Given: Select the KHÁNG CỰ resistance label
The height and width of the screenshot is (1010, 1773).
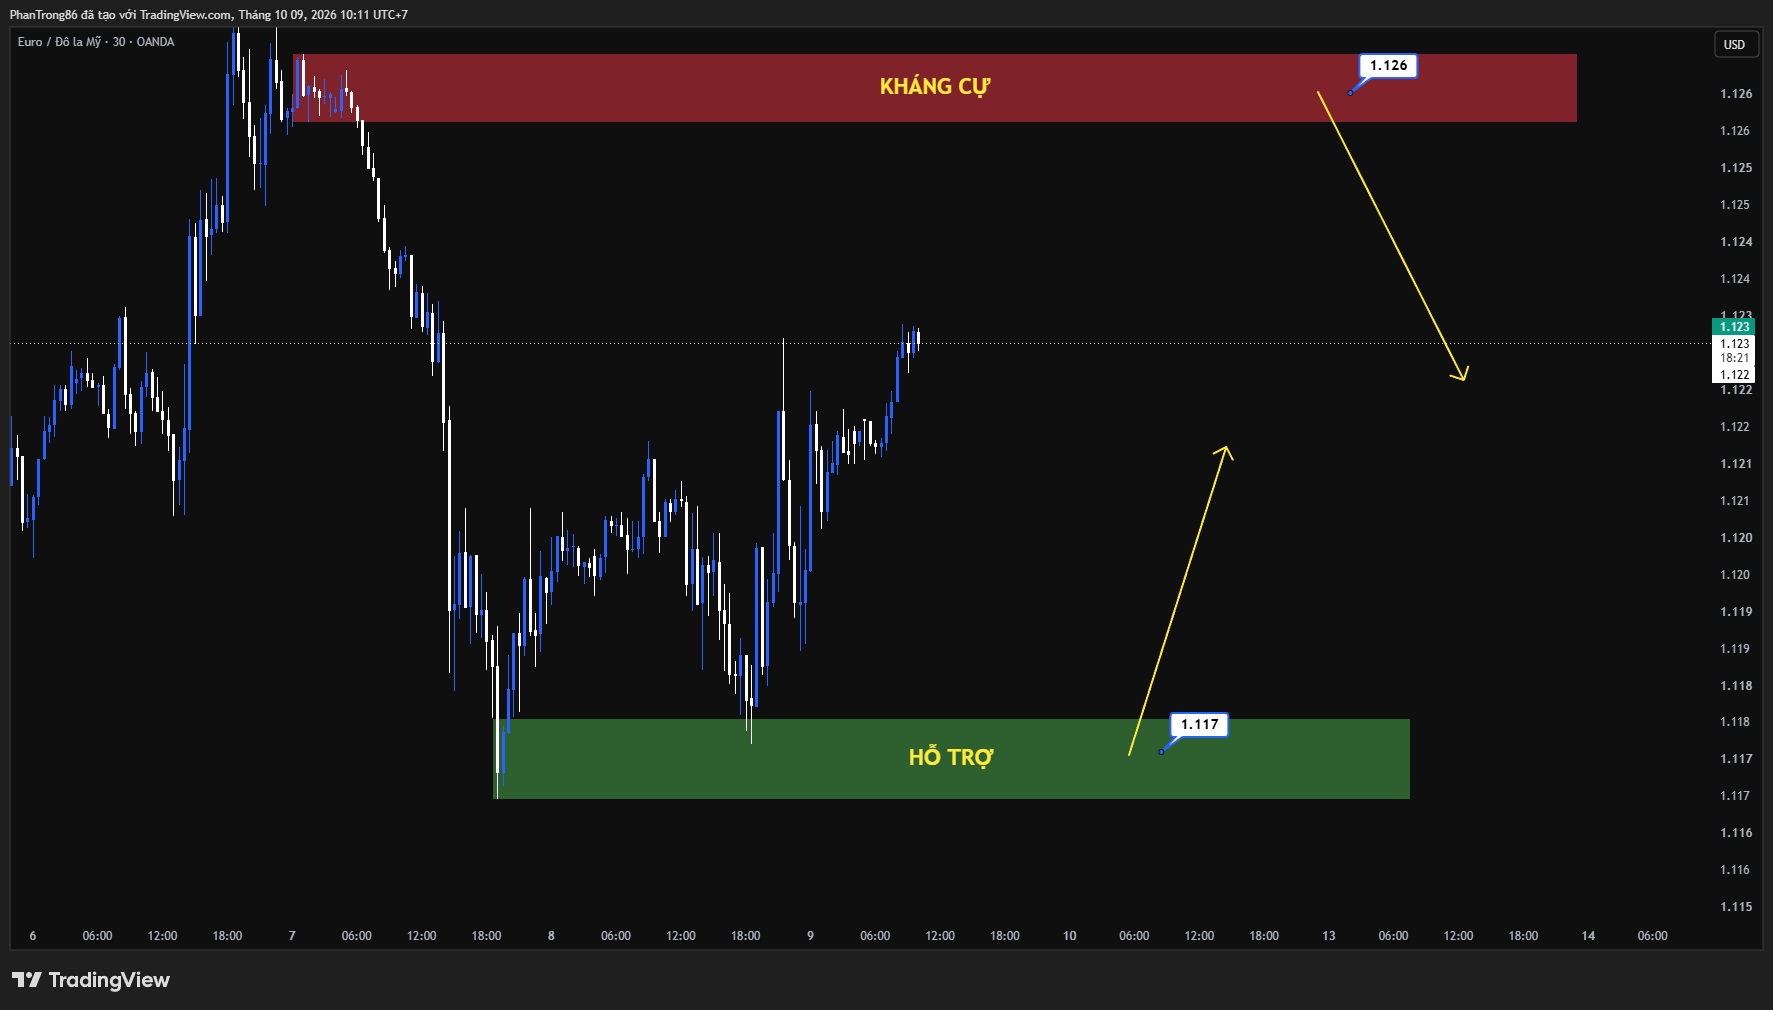Looking at the screenshot, I should pos(935,87).
